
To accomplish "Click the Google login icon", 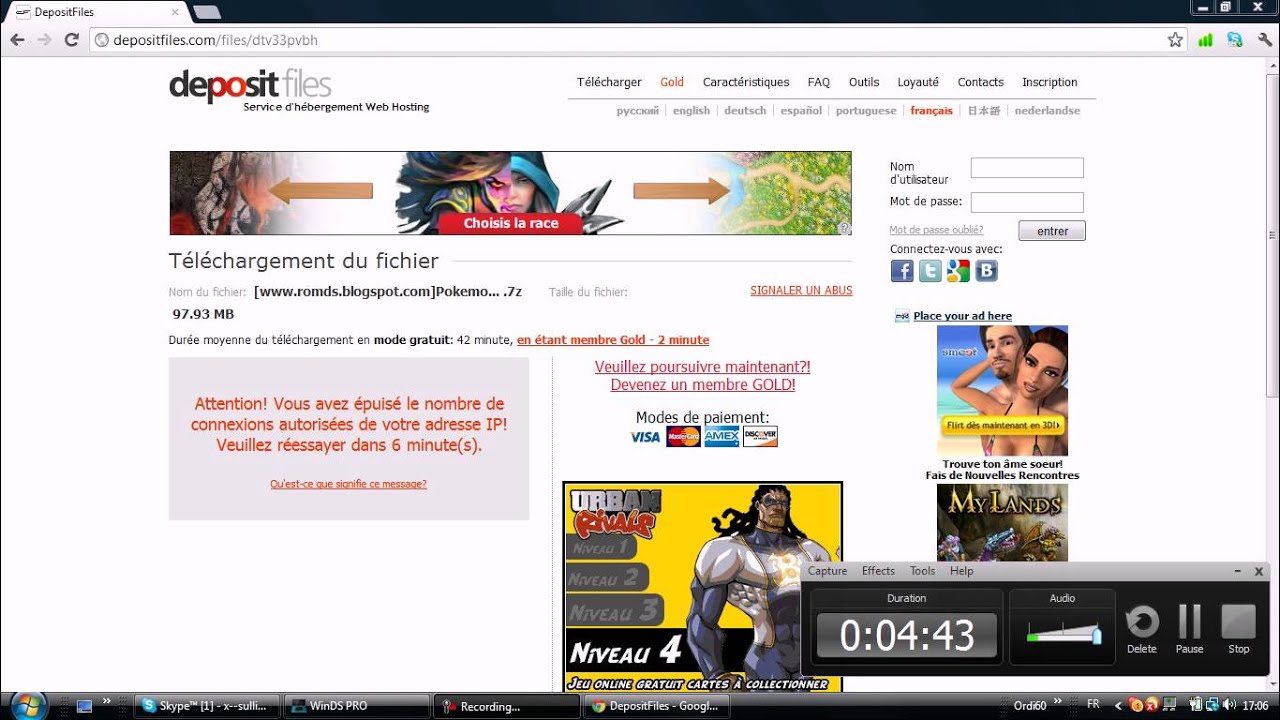I will tap(958, 271).
